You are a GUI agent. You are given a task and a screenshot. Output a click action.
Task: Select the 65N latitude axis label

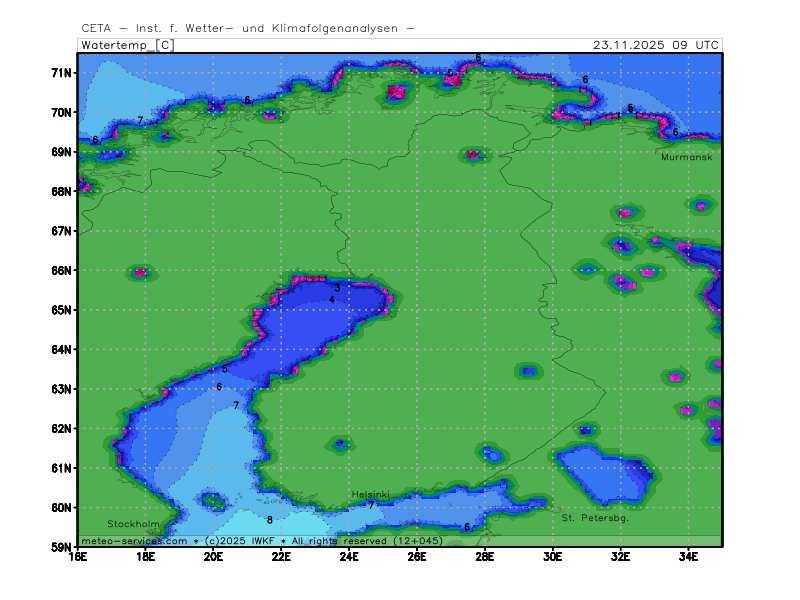pyautogui.click(x=62, y=310)
